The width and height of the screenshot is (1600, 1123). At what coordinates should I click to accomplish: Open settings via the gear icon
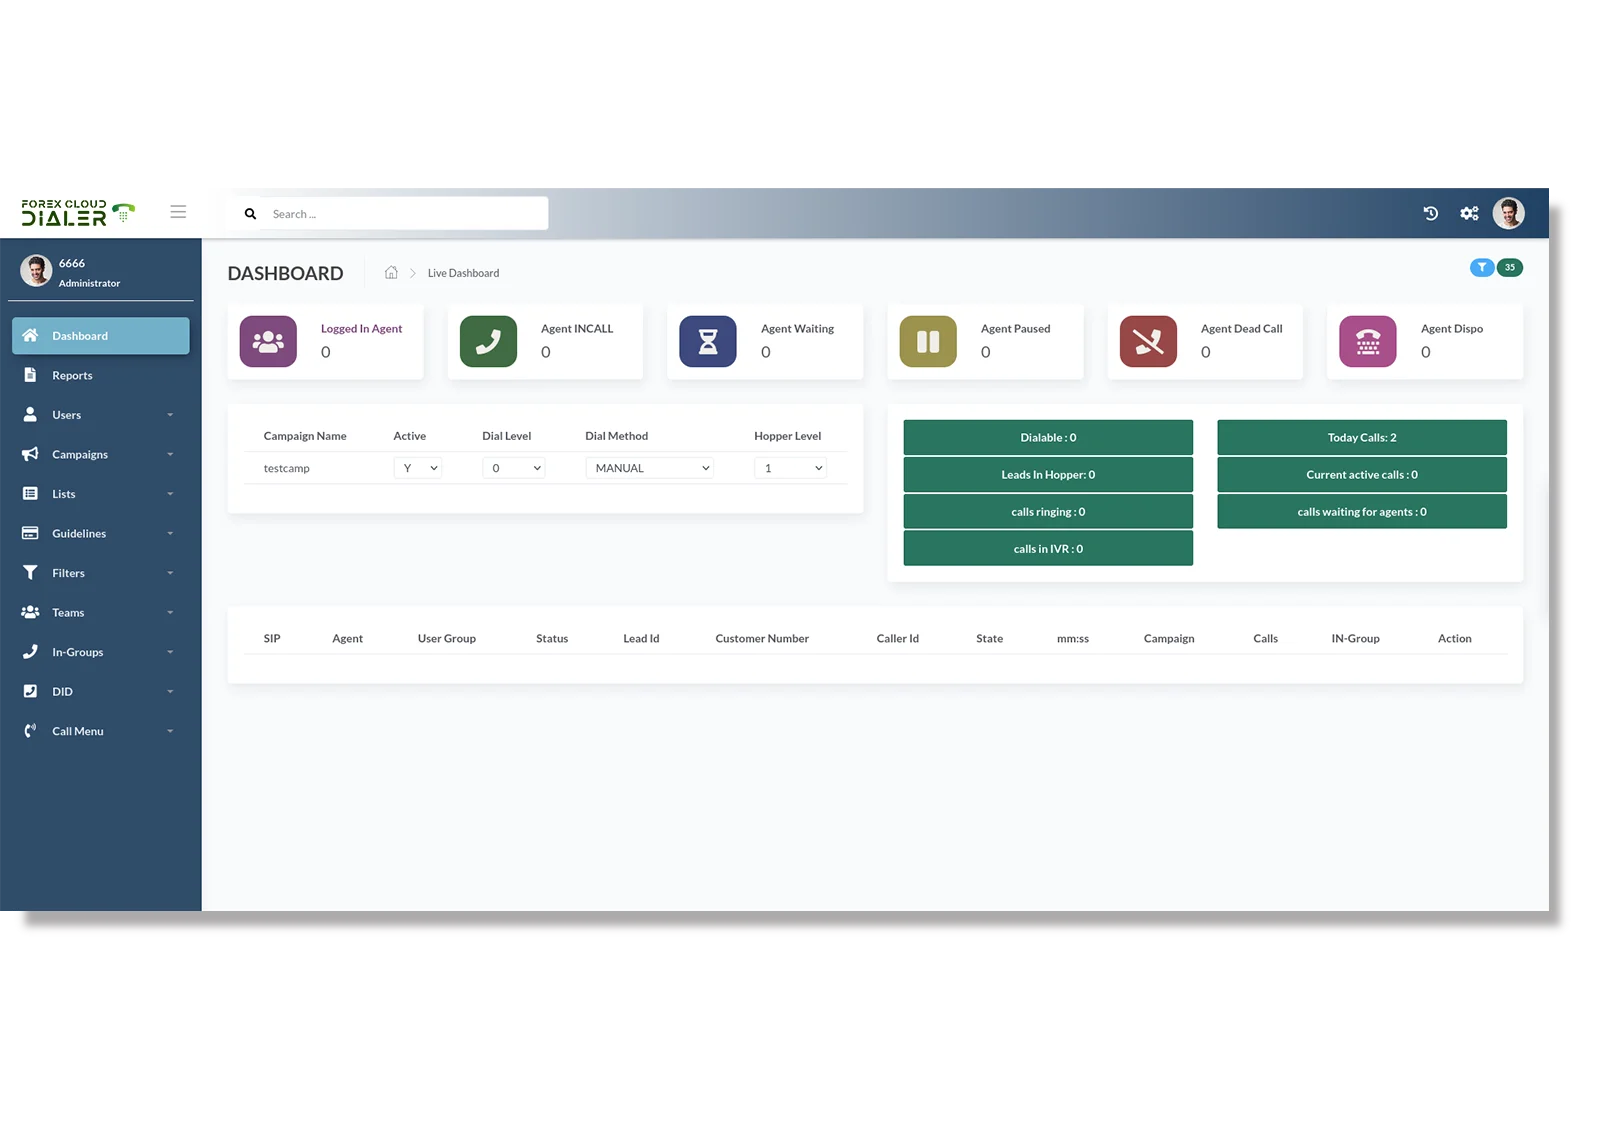pyautogui.click(x=1469, y=213)
